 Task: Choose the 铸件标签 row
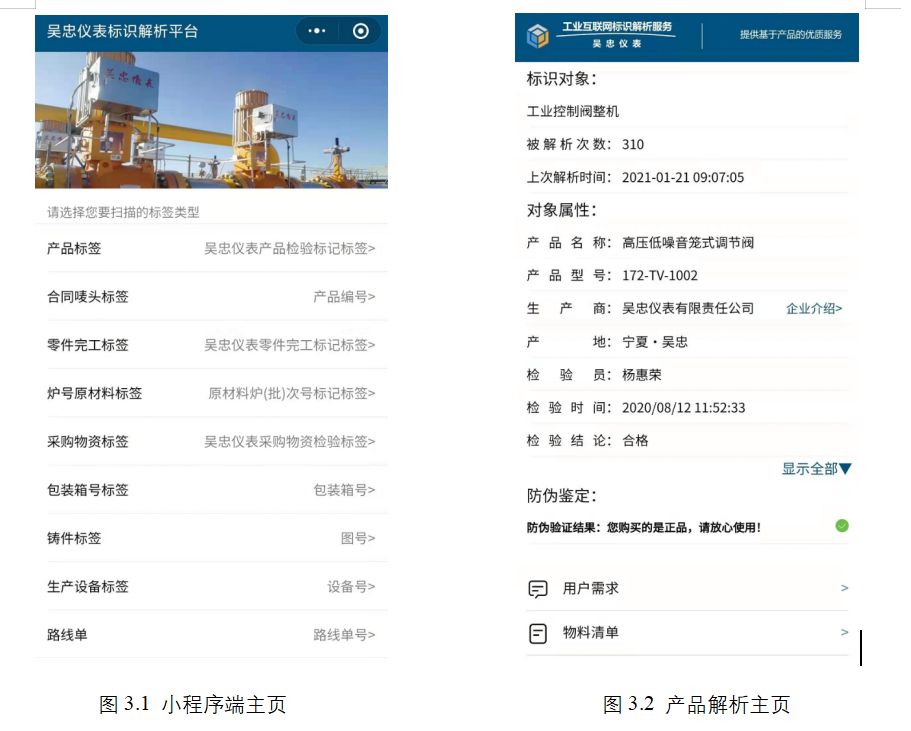coord(211,538)
